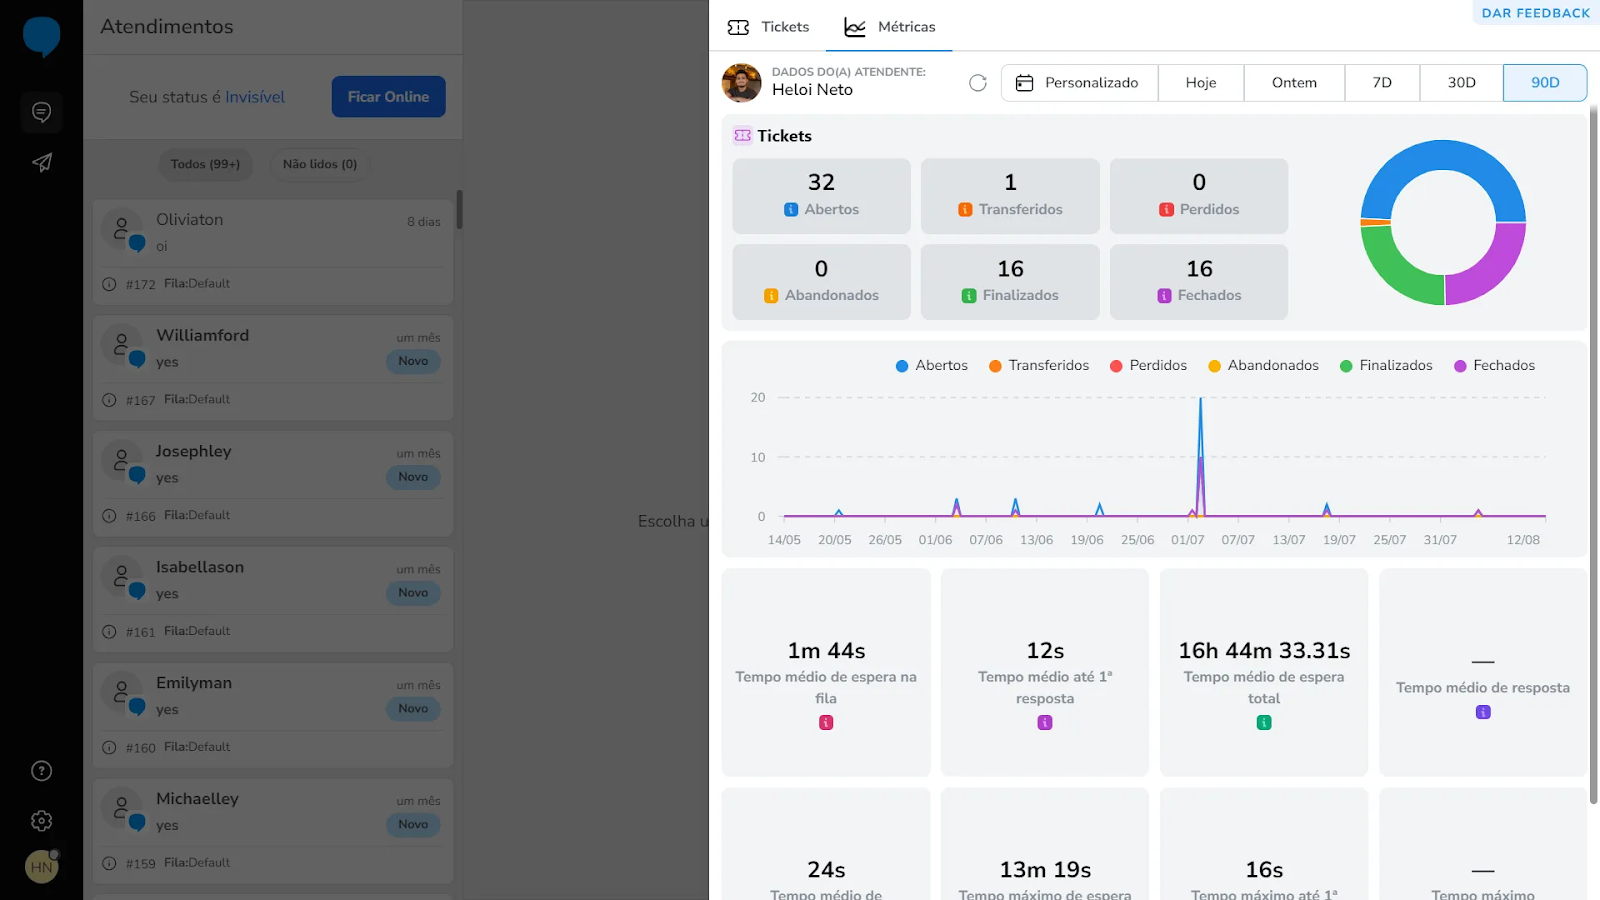Click the contact avatar of Williamford
This screenshot has height=900, width=1600.
pyautogui.click(x=122, y=345)
